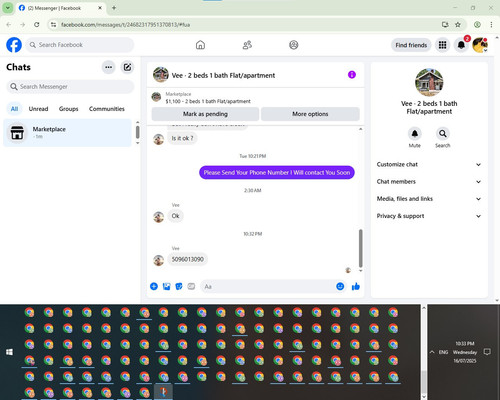The width and height of the screenshot is (500, 400).
Task: Open the notifications bell
Action: coord(461,45)
